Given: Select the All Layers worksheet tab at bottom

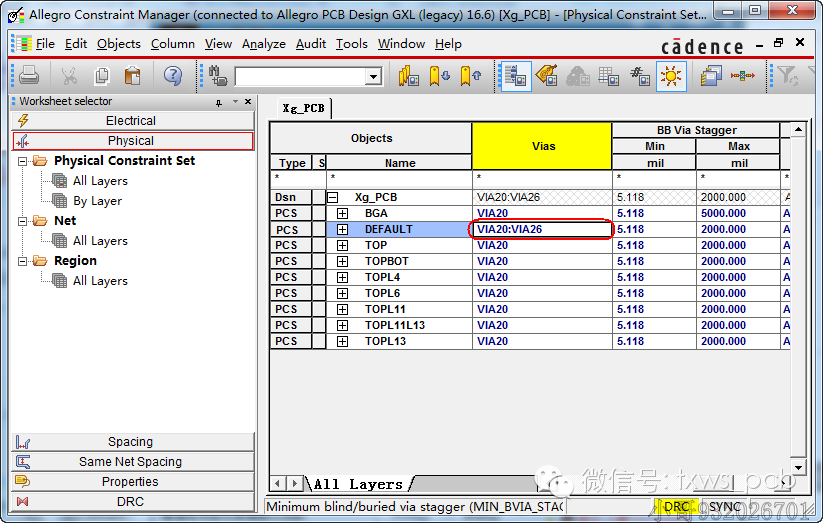Looking at the screenshot, I should point(358,484).
